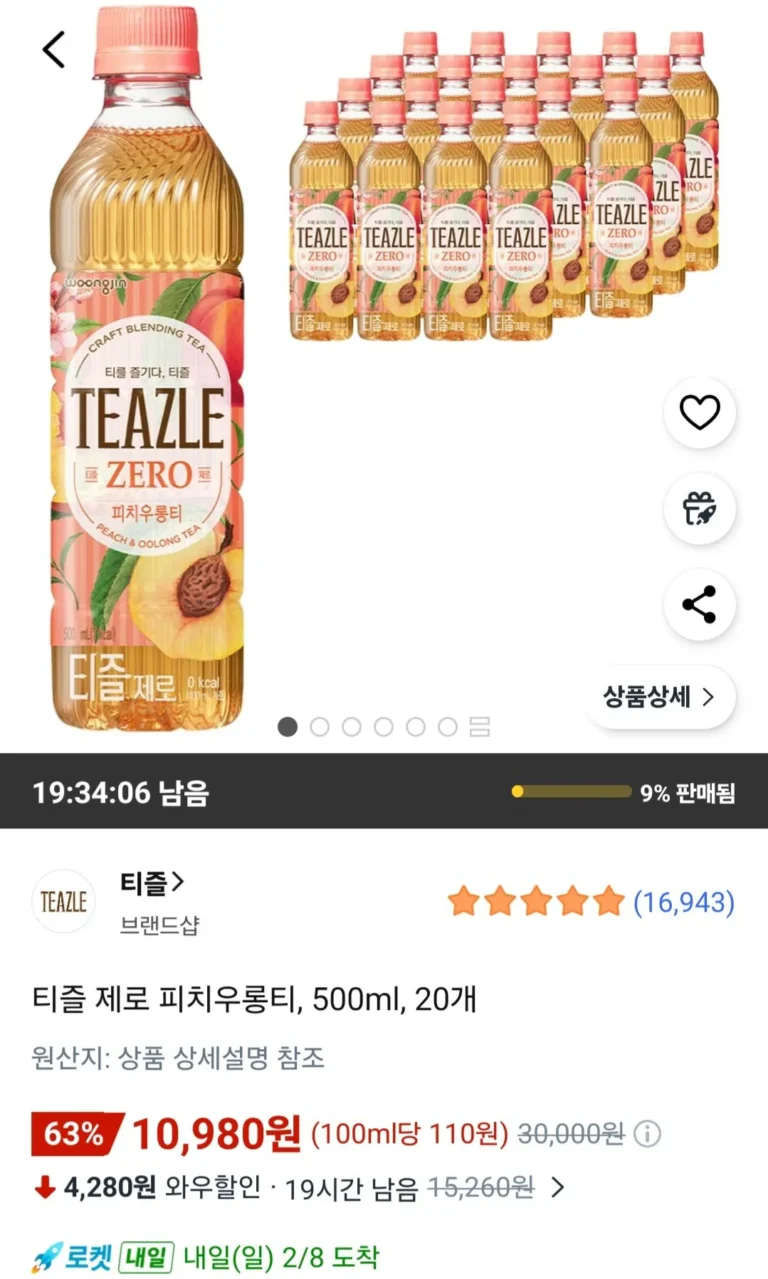Viewport: 768px width, 1279px height.
Task: Tap the 20-bottle pack product image
Action: pos(503,187)
